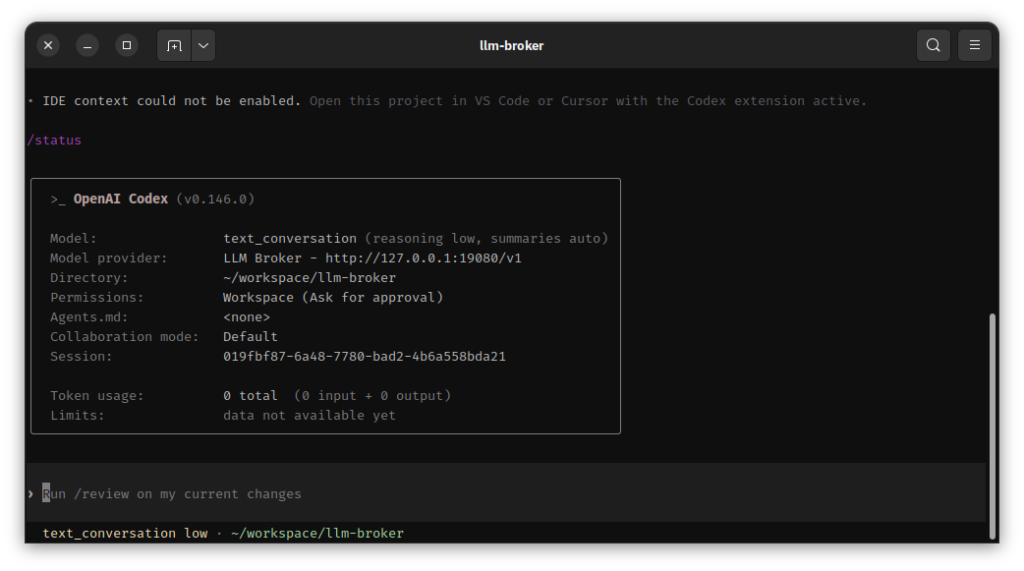1024x571 pixels.
Task: Minimize the terminal window
Action: 88,45
